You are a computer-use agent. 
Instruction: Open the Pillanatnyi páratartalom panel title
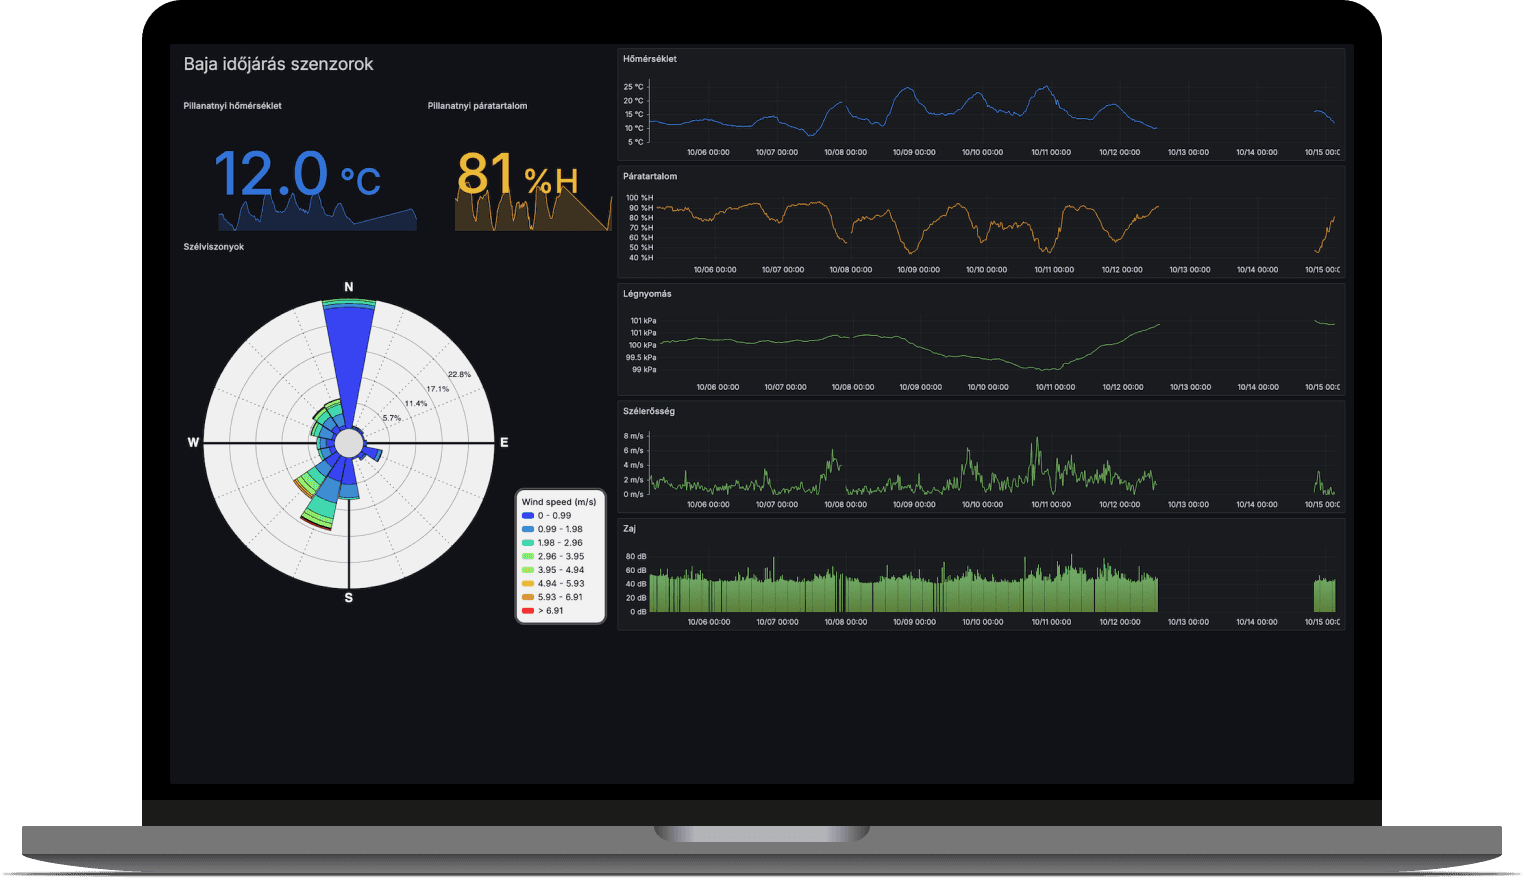(477, 106)
